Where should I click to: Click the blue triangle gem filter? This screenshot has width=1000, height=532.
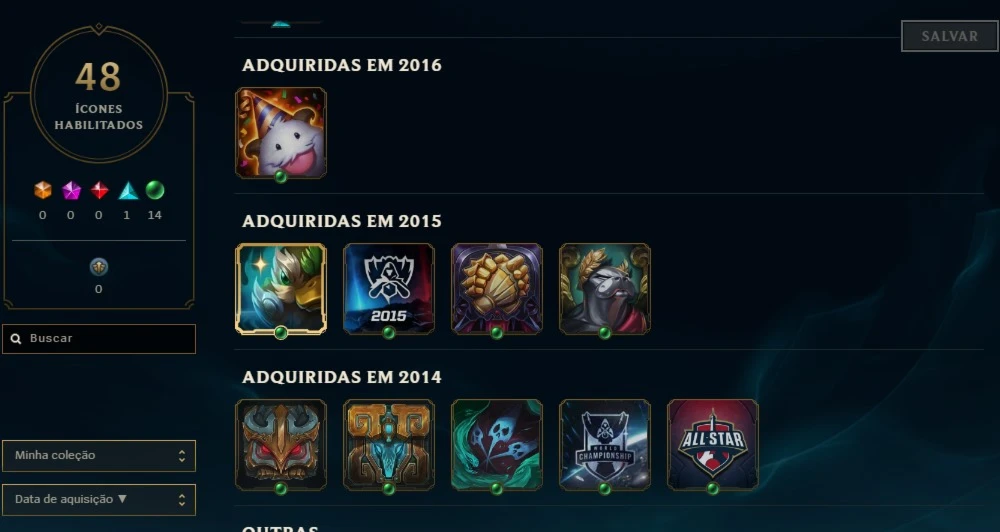point(128,190)
